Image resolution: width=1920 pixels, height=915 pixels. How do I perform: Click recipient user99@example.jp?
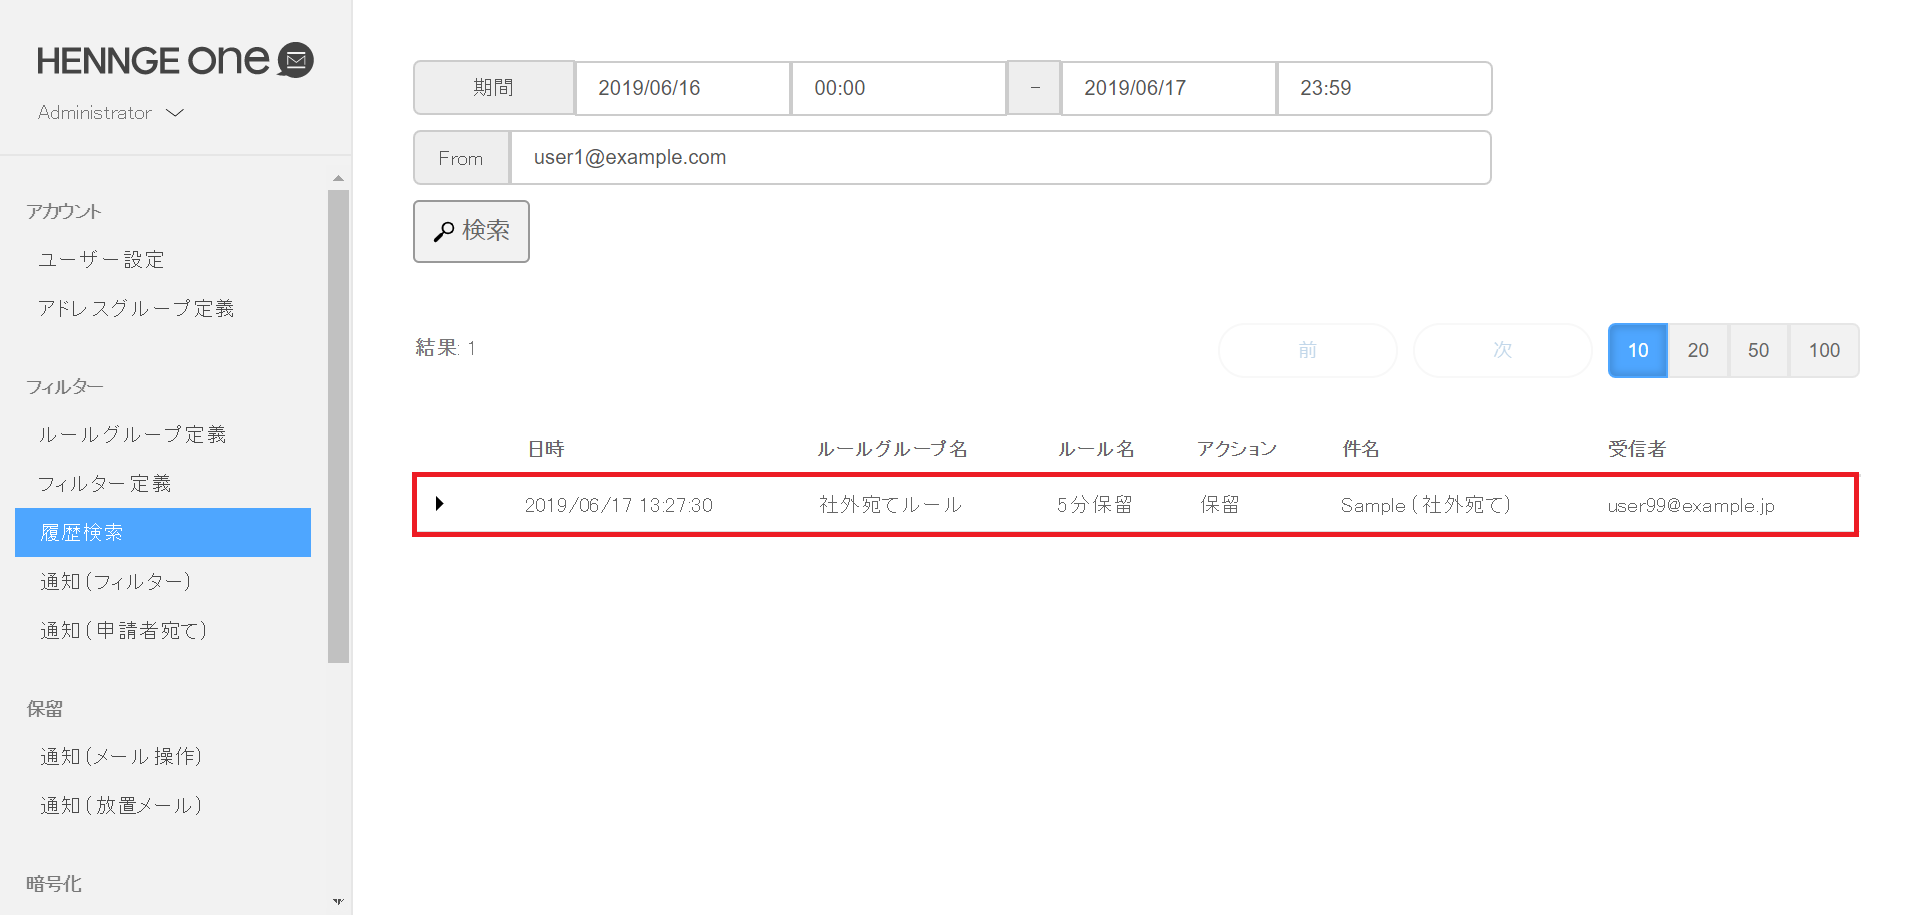coord(1691,506)
